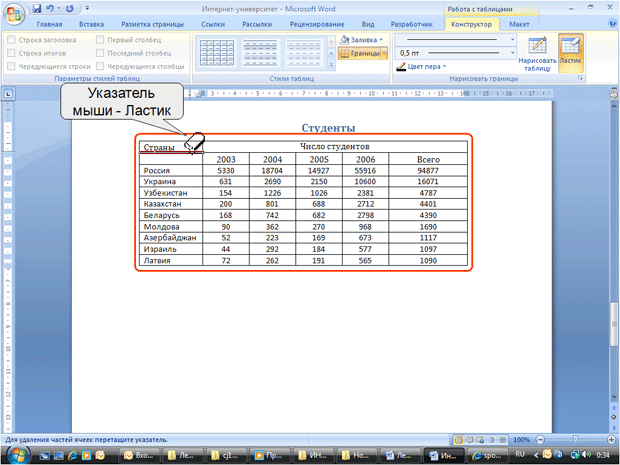Open the Вставка ribbon tab
Image resolution: width=620 pixels, height=465 pixels.
91,24
